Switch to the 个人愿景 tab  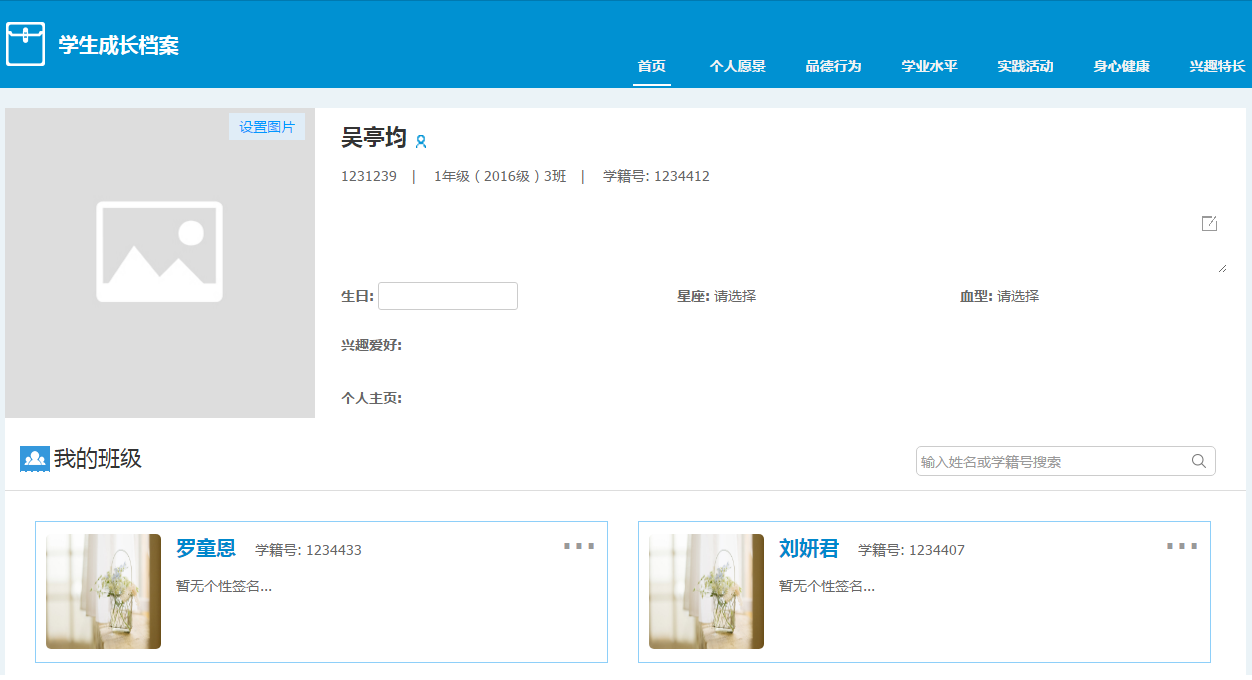[738, 66]
